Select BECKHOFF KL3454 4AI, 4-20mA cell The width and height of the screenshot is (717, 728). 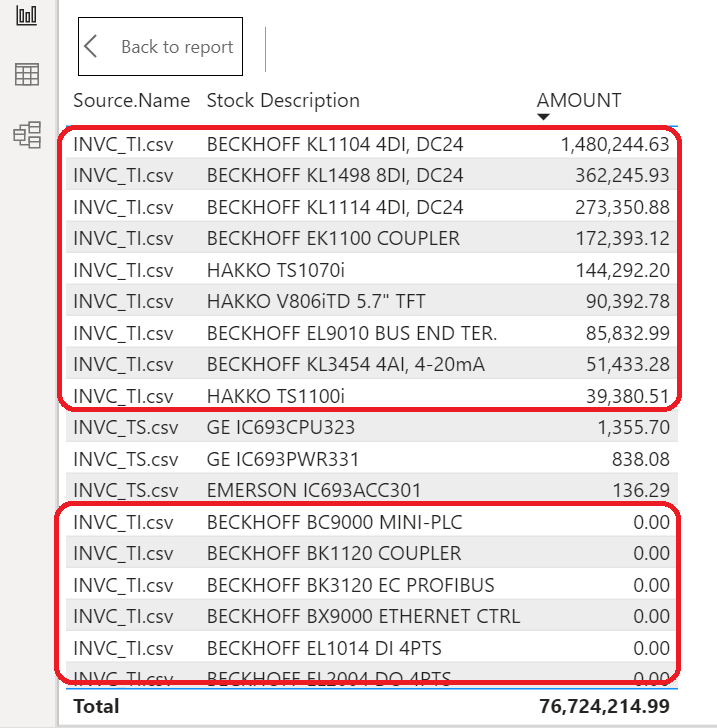click(x=345, y=364)
